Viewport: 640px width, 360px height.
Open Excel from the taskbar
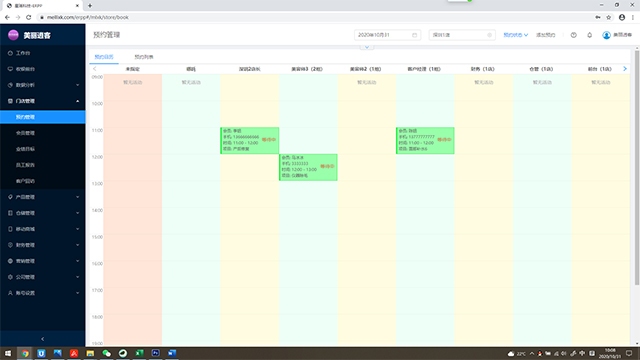[139, 353]
